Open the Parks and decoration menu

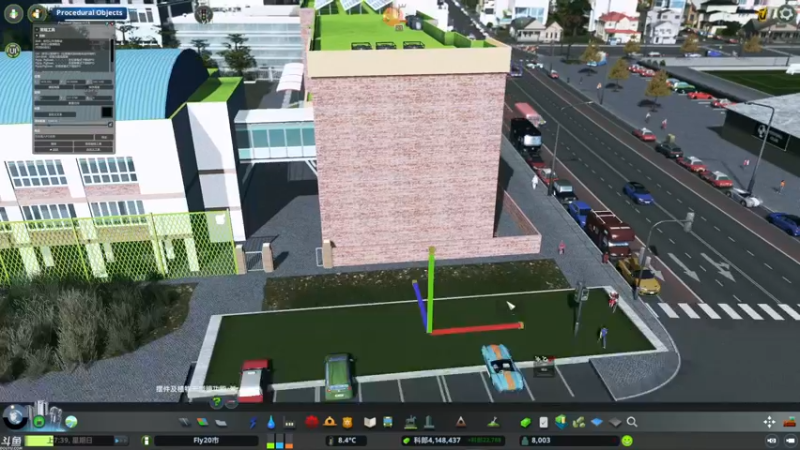coord(410,422)
